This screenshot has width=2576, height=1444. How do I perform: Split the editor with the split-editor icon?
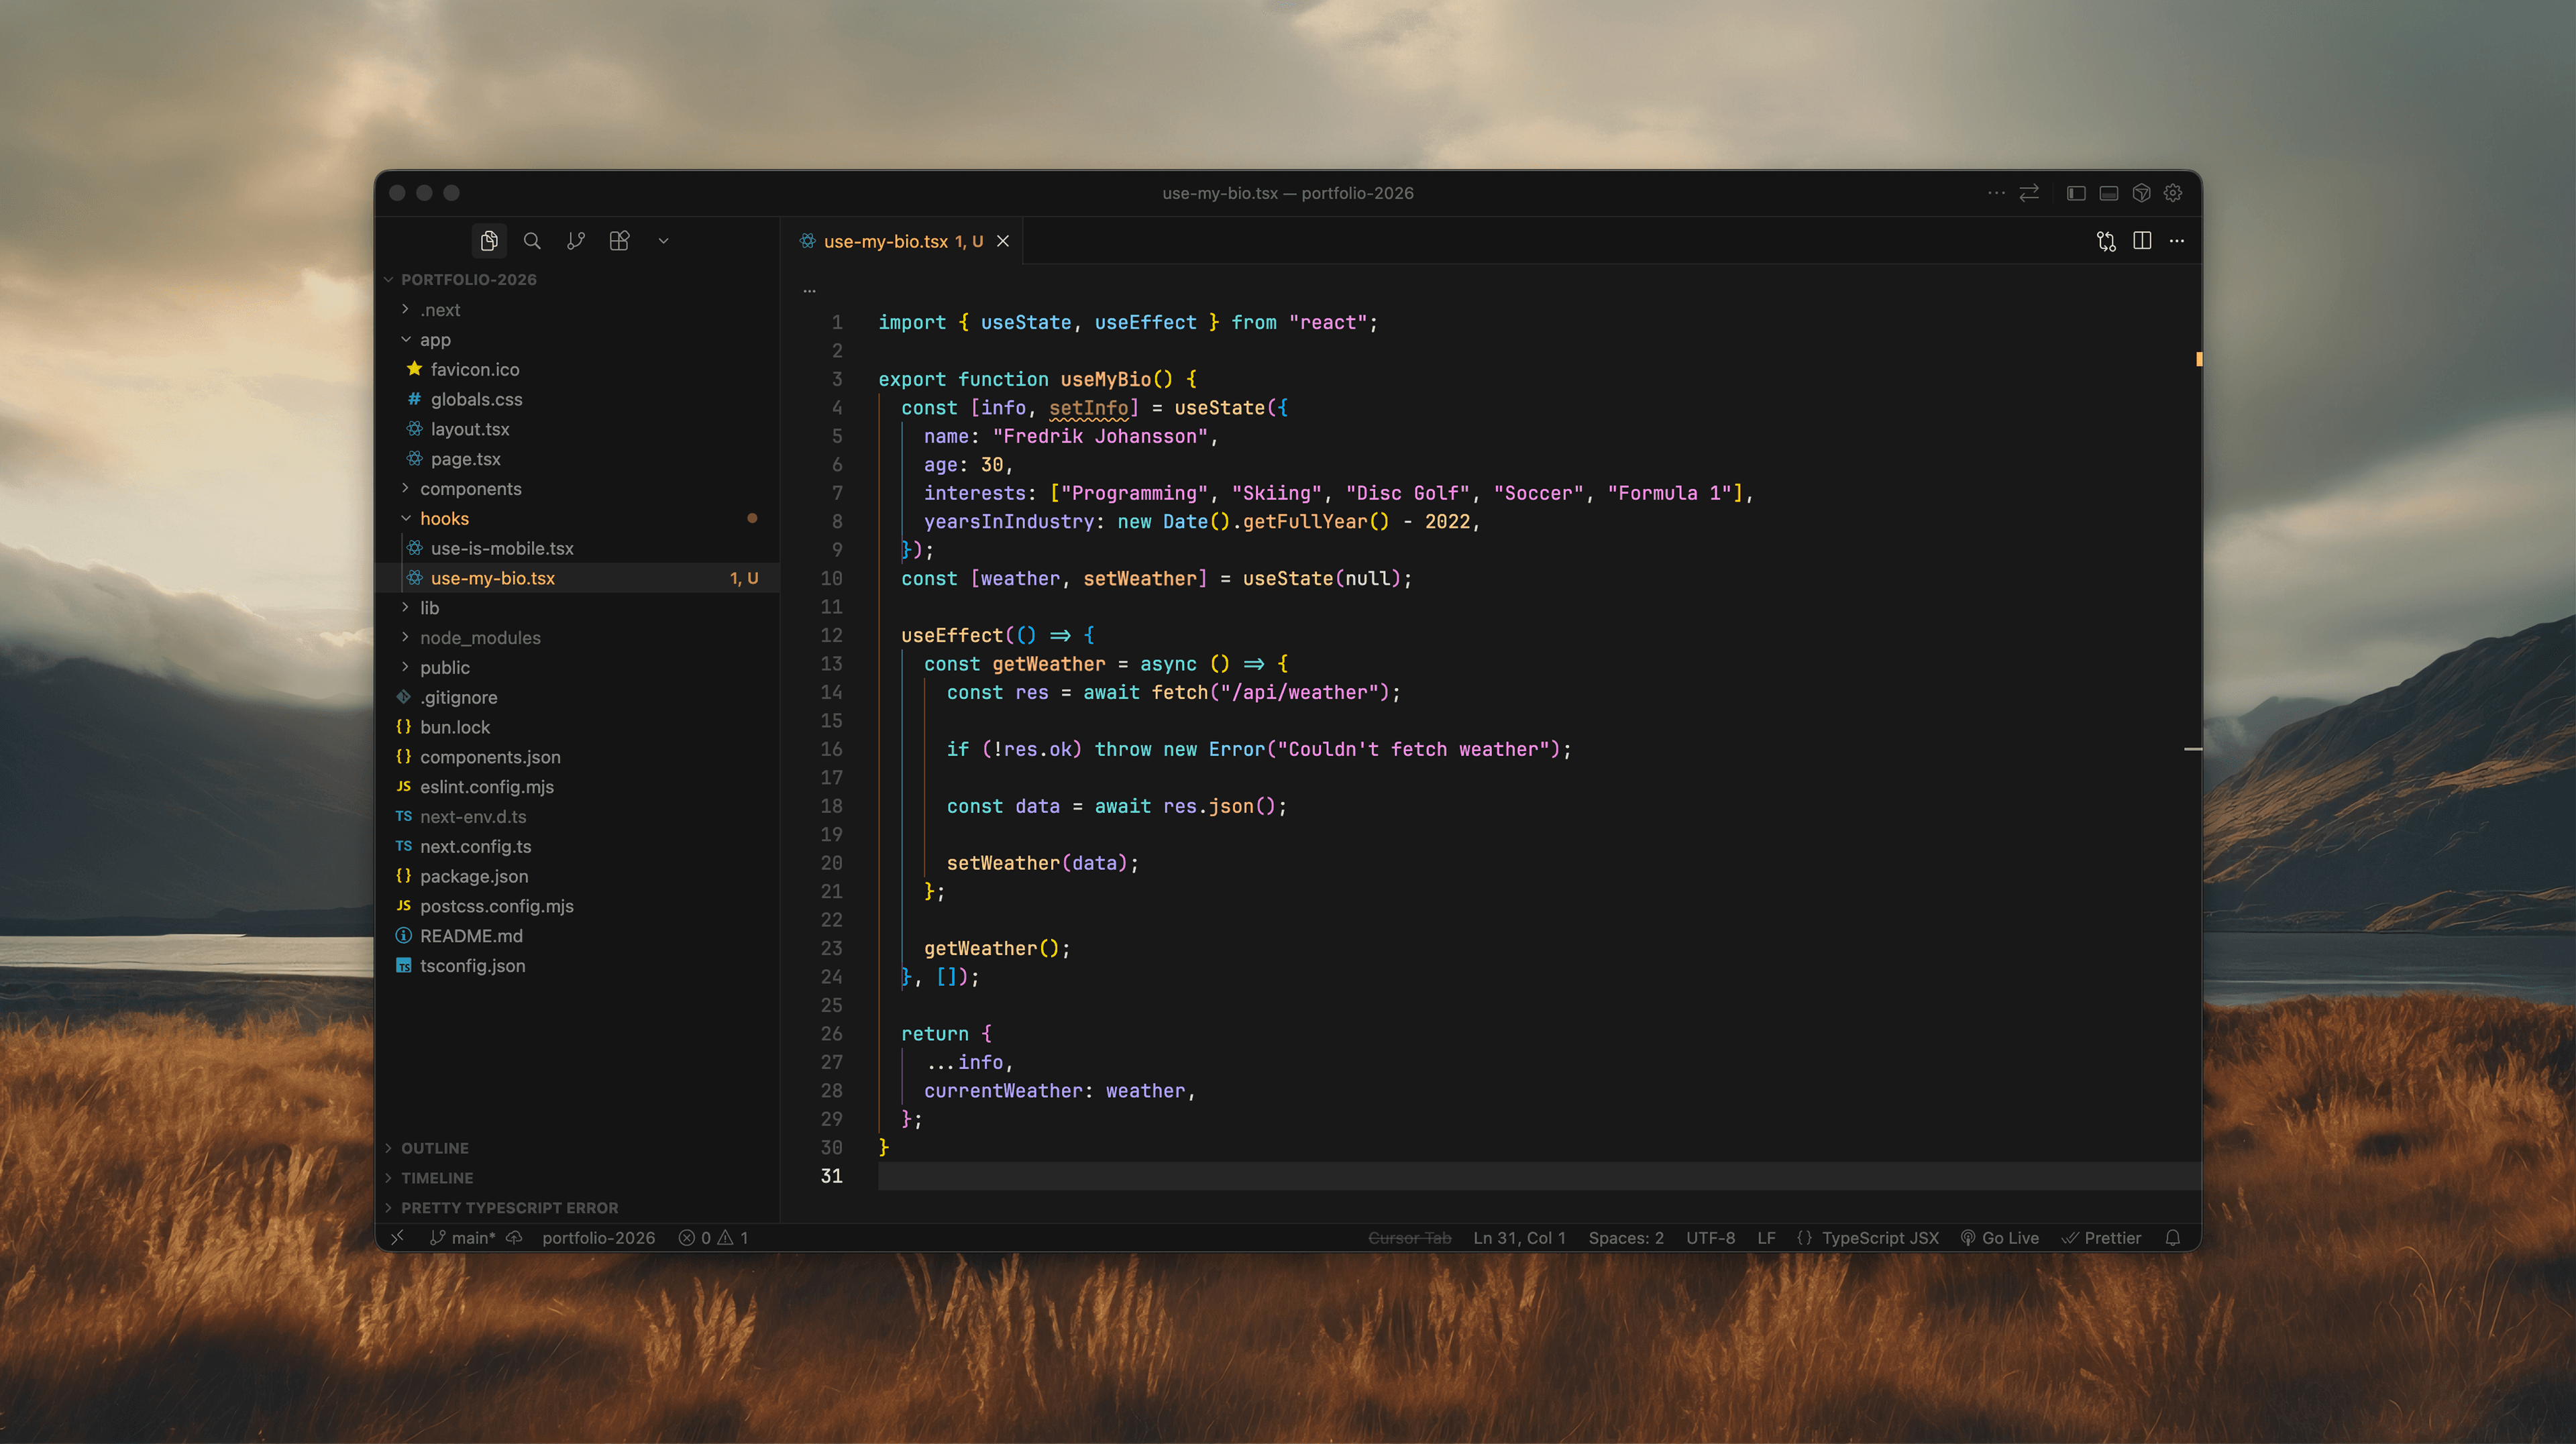(2141, 241)
